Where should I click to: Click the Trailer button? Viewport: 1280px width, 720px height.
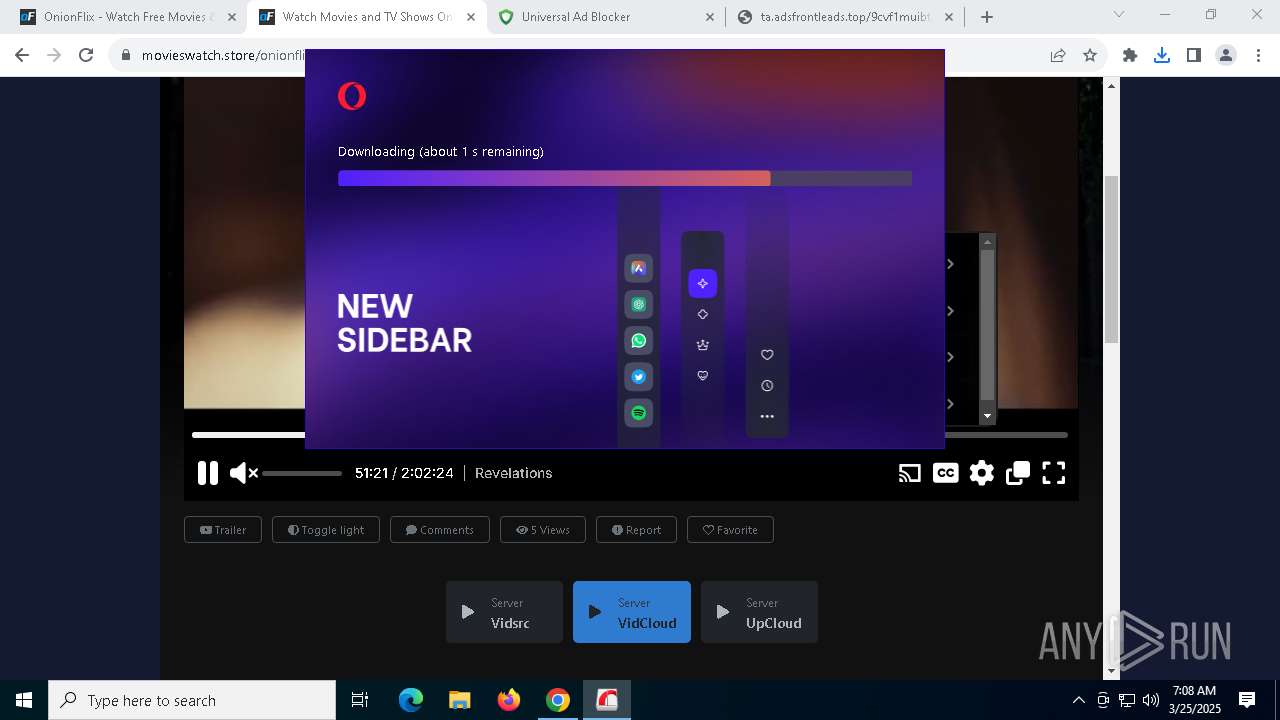[x=223, y=530]
